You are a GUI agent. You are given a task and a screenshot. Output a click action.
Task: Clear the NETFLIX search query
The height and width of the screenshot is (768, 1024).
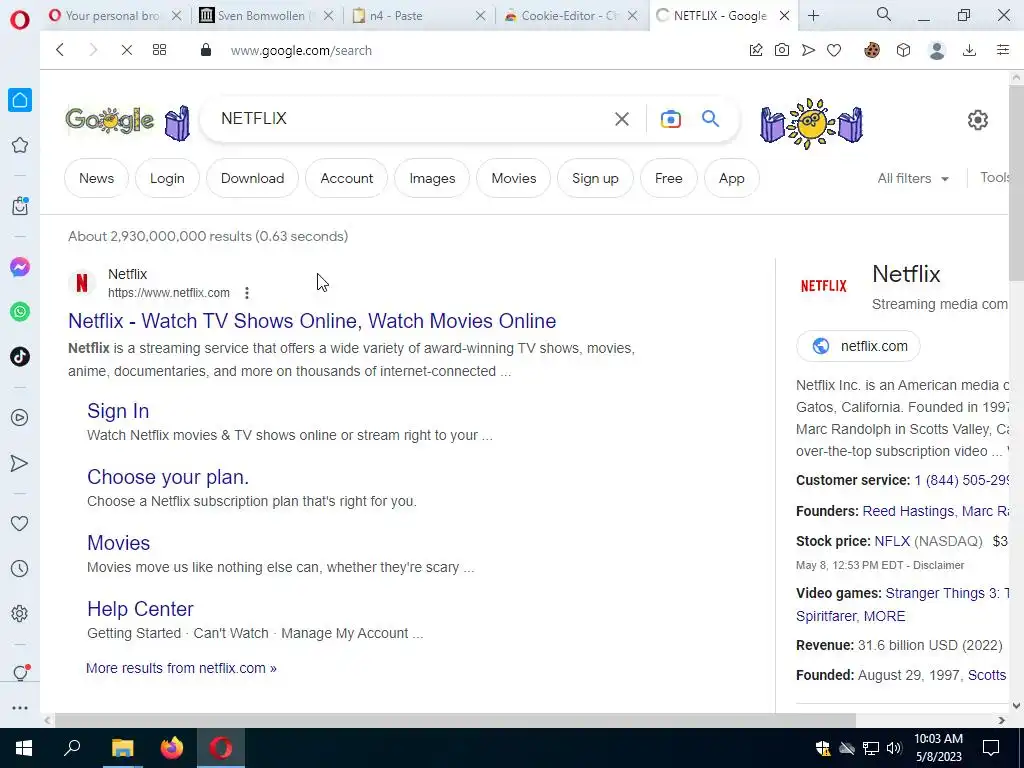point(622,119)
